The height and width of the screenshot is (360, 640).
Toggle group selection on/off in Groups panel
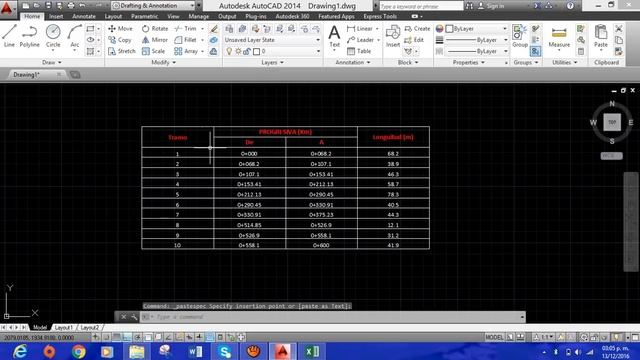click(535, 51)
